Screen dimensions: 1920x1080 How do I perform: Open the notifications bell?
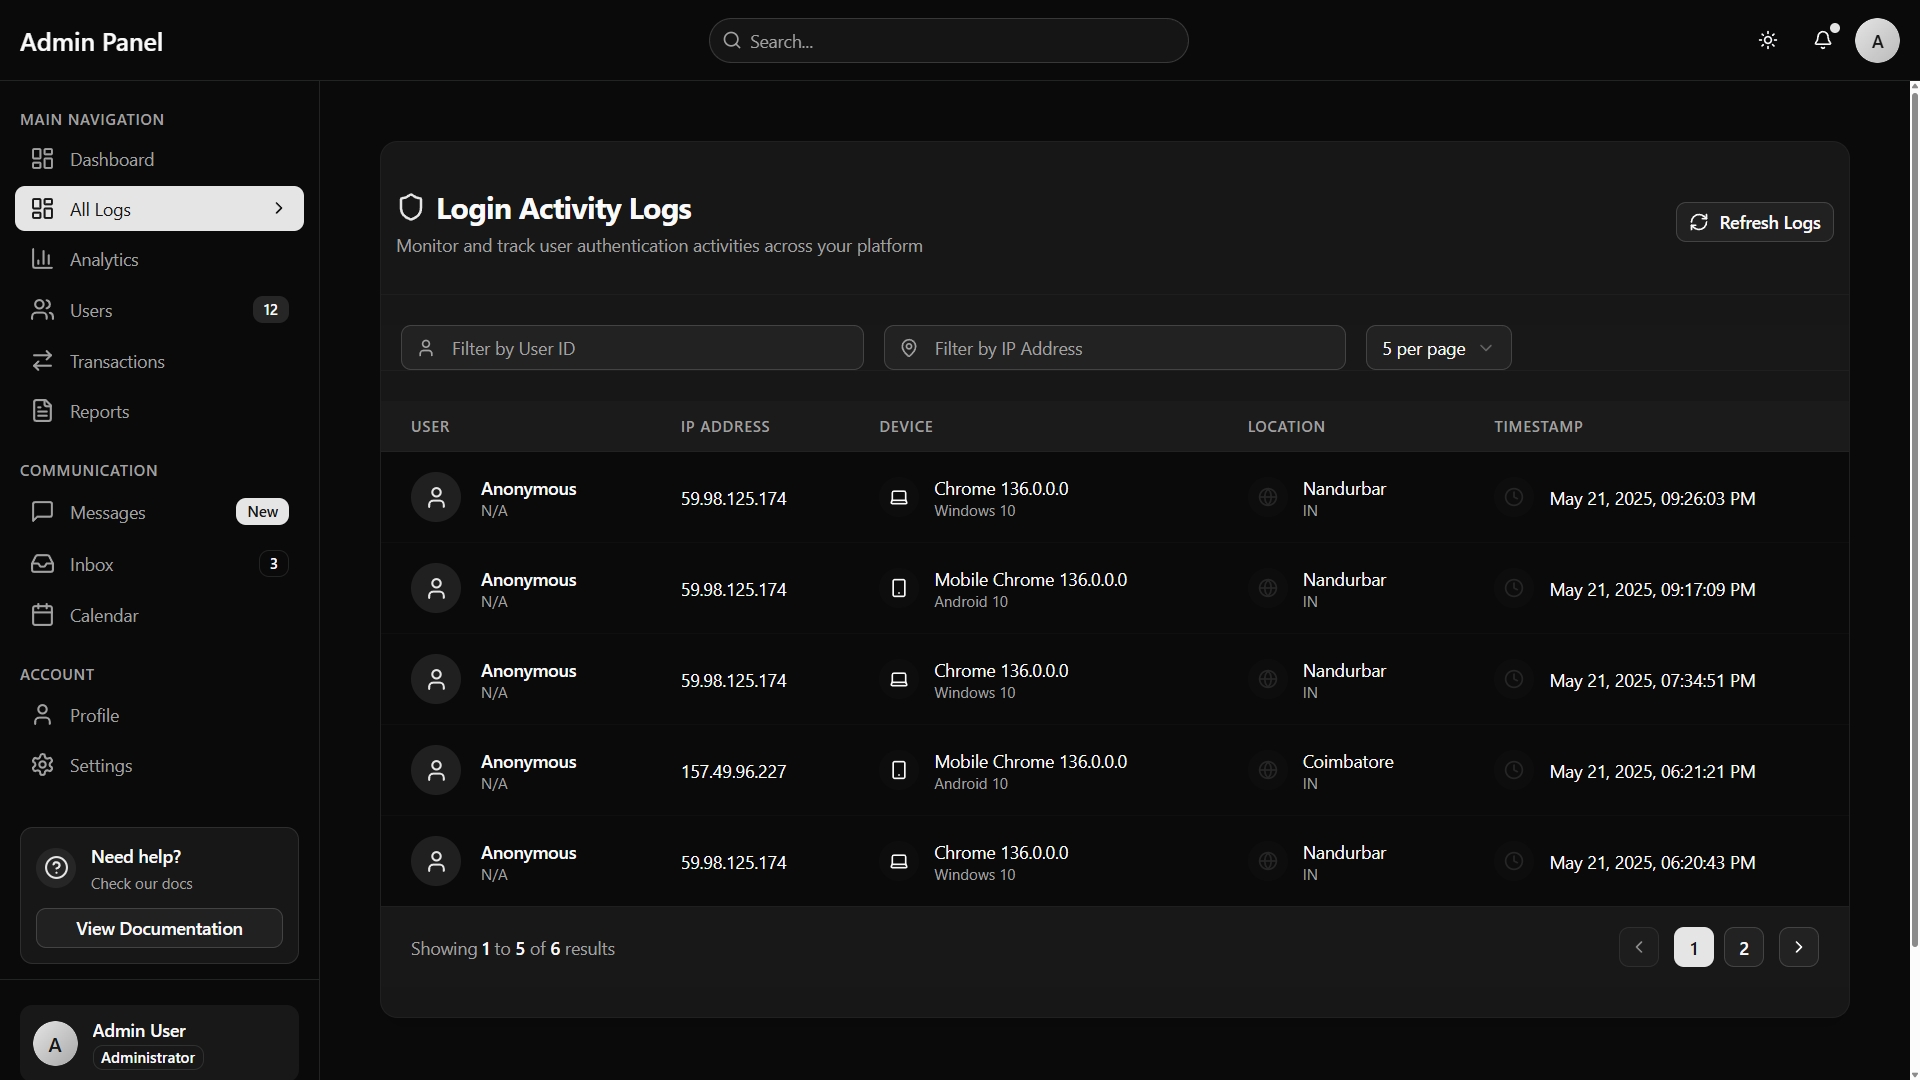tap(1823, 40)
